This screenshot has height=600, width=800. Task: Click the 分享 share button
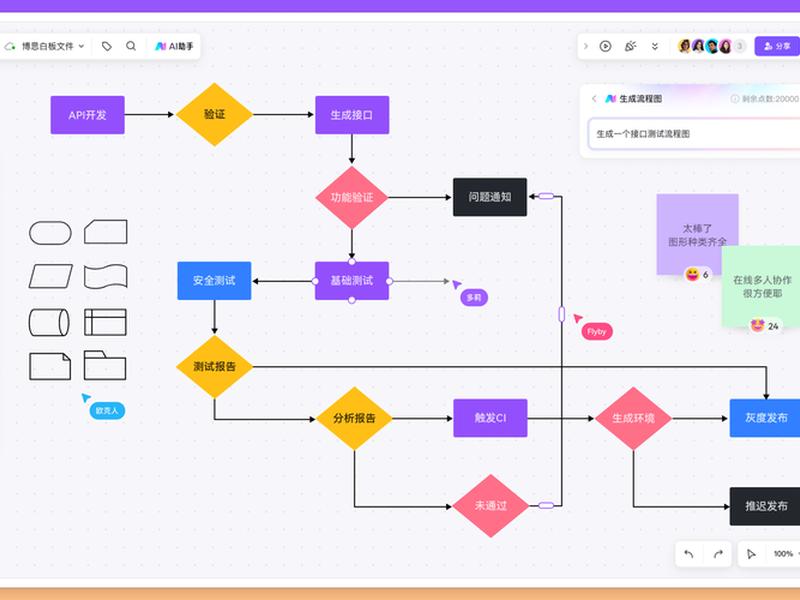pyautogui.click(x=777, y=46)
